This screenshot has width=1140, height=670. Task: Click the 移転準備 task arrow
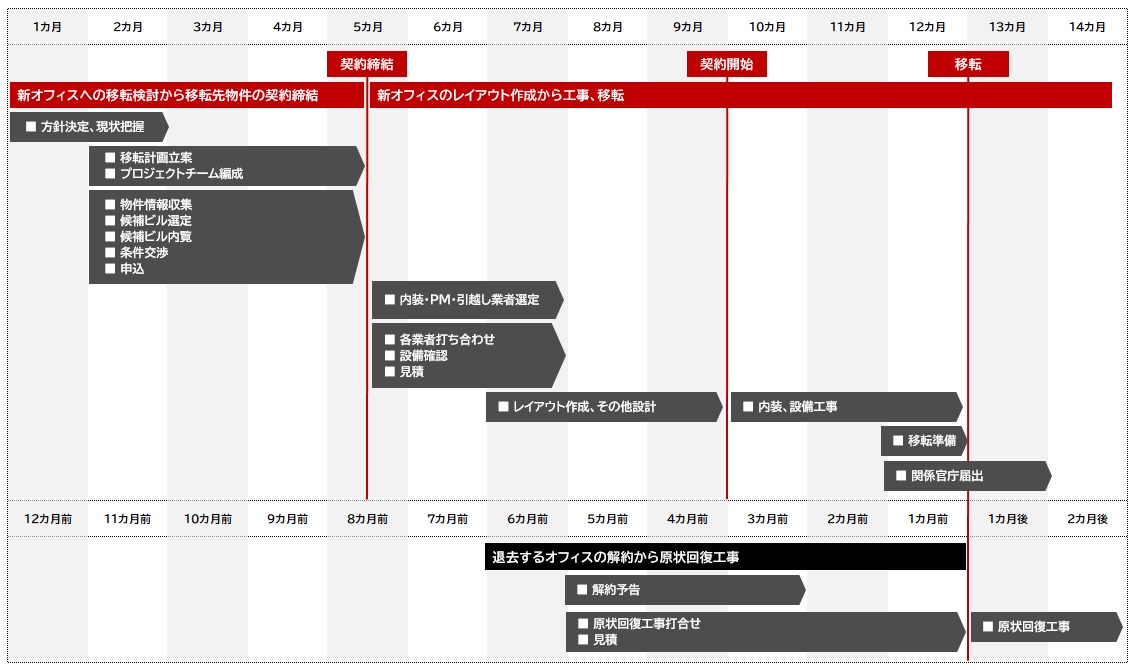(x=923, y=441)
